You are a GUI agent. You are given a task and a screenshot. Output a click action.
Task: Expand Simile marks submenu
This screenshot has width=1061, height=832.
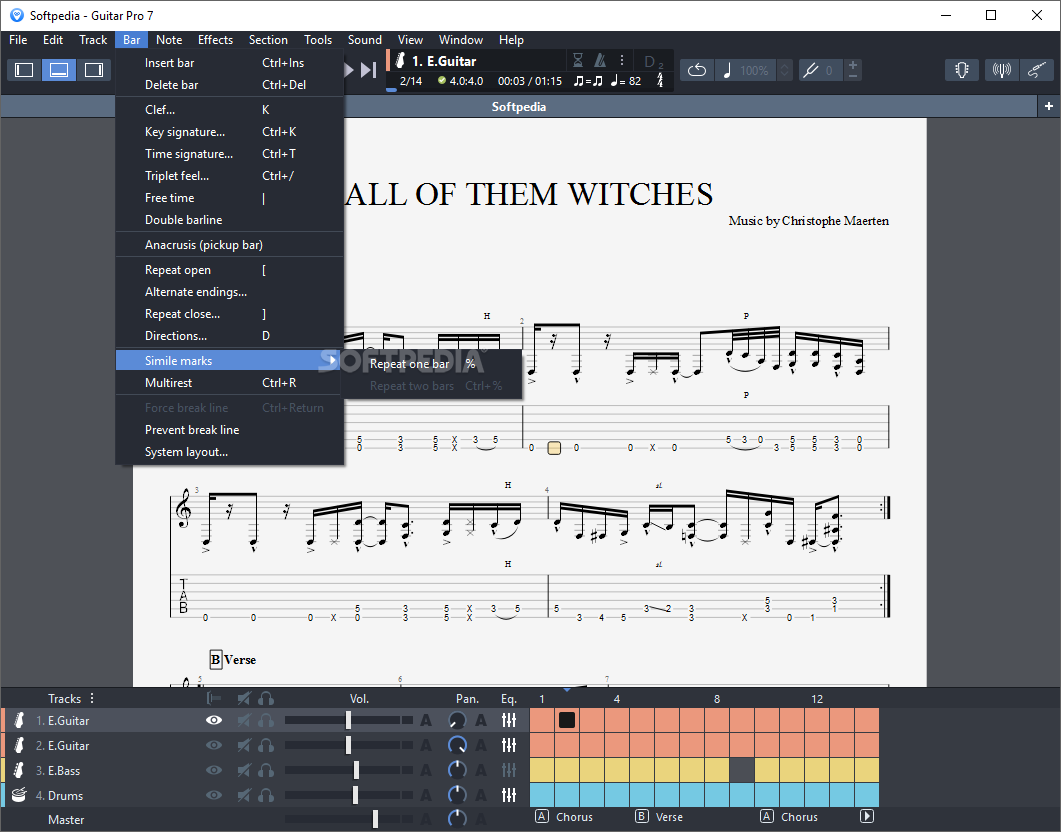click(230, 361)
